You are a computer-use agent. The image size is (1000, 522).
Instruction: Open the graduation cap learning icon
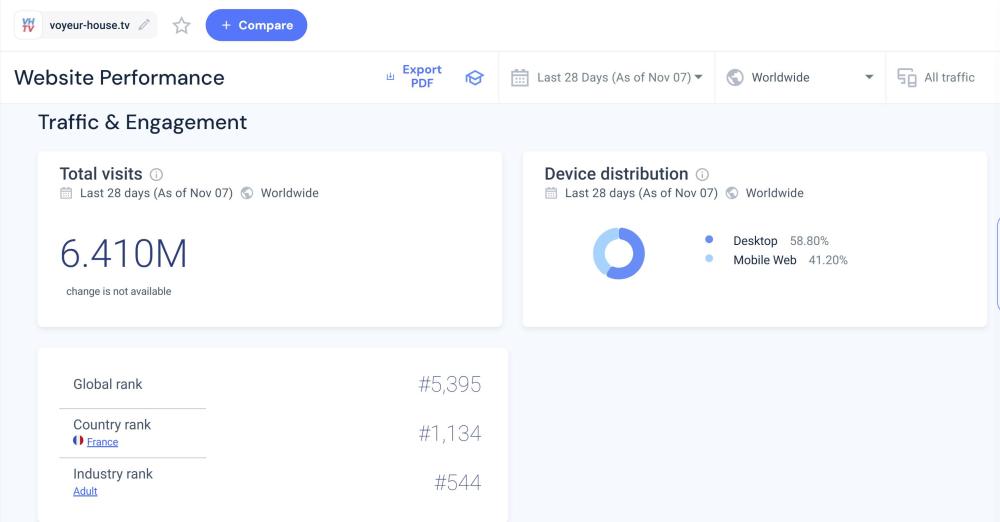(x=474, y=78)
